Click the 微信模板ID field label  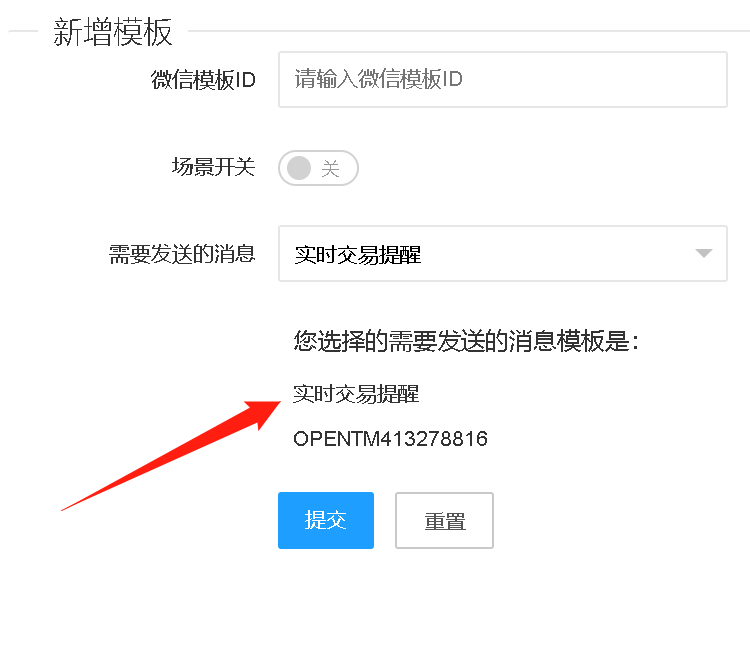pos(203,79)
